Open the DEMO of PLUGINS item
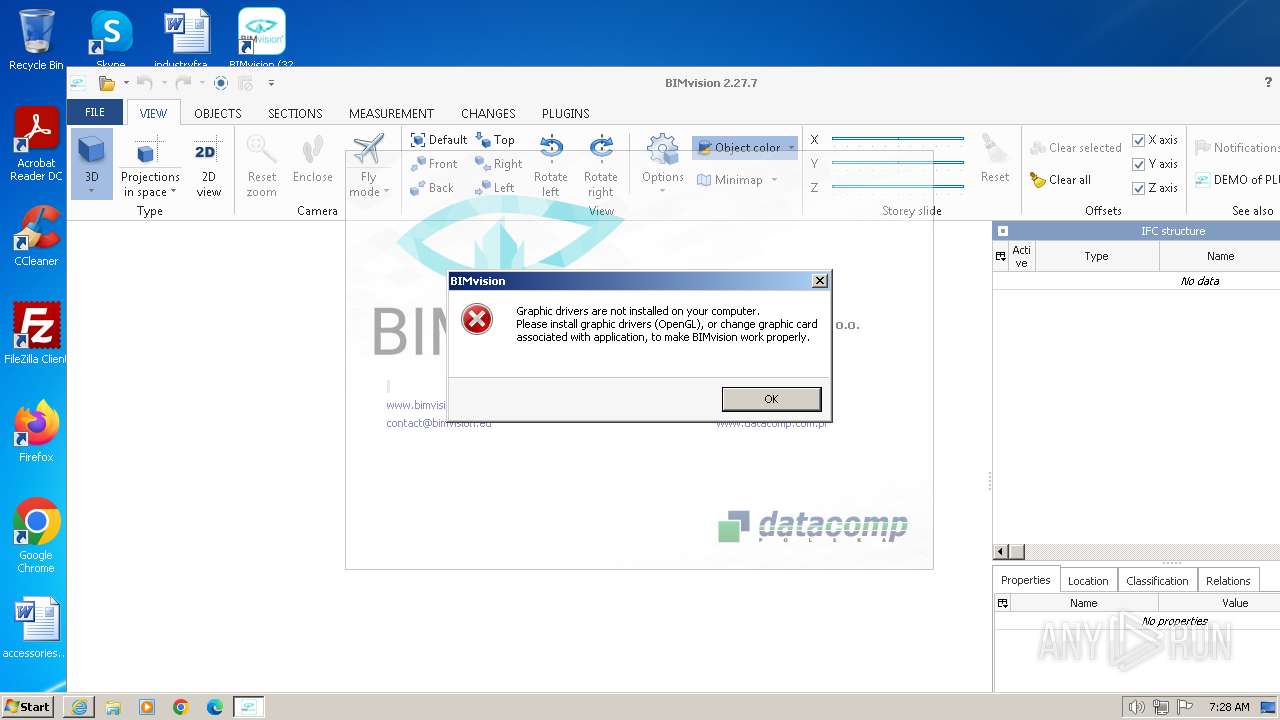This screenshot has width=1280, height=720. (x=1237, y=180)
